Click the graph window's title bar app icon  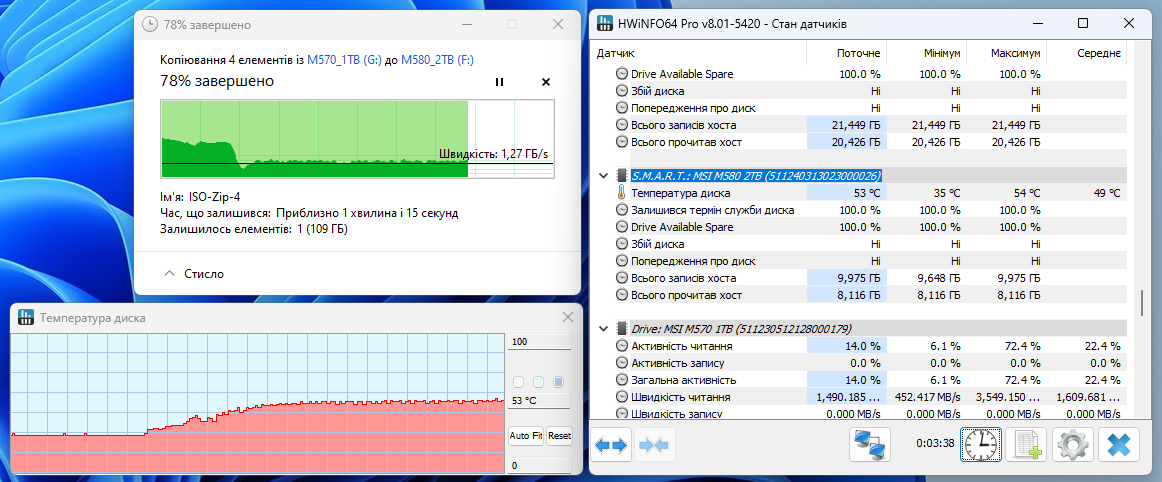[x=25, y=318]
